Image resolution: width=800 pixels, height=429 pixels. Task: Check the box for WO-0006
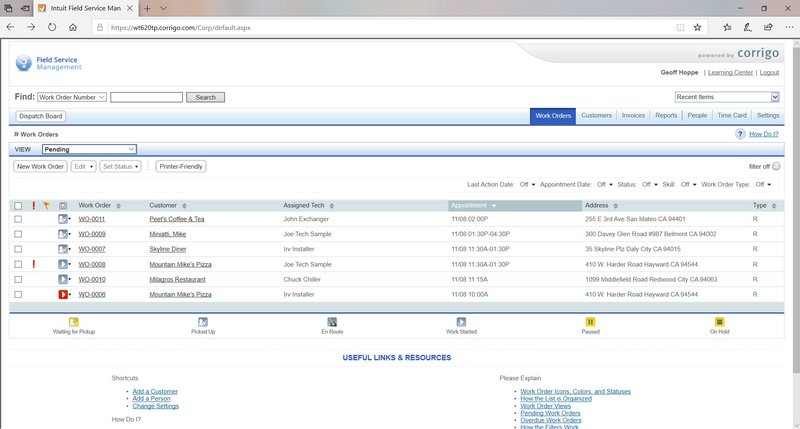(x=18, y=294)
